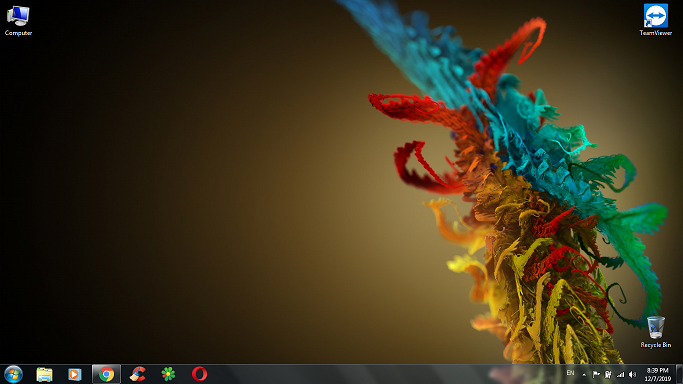Open Windows Explorer from the taskbar

[x=44, y=374]
